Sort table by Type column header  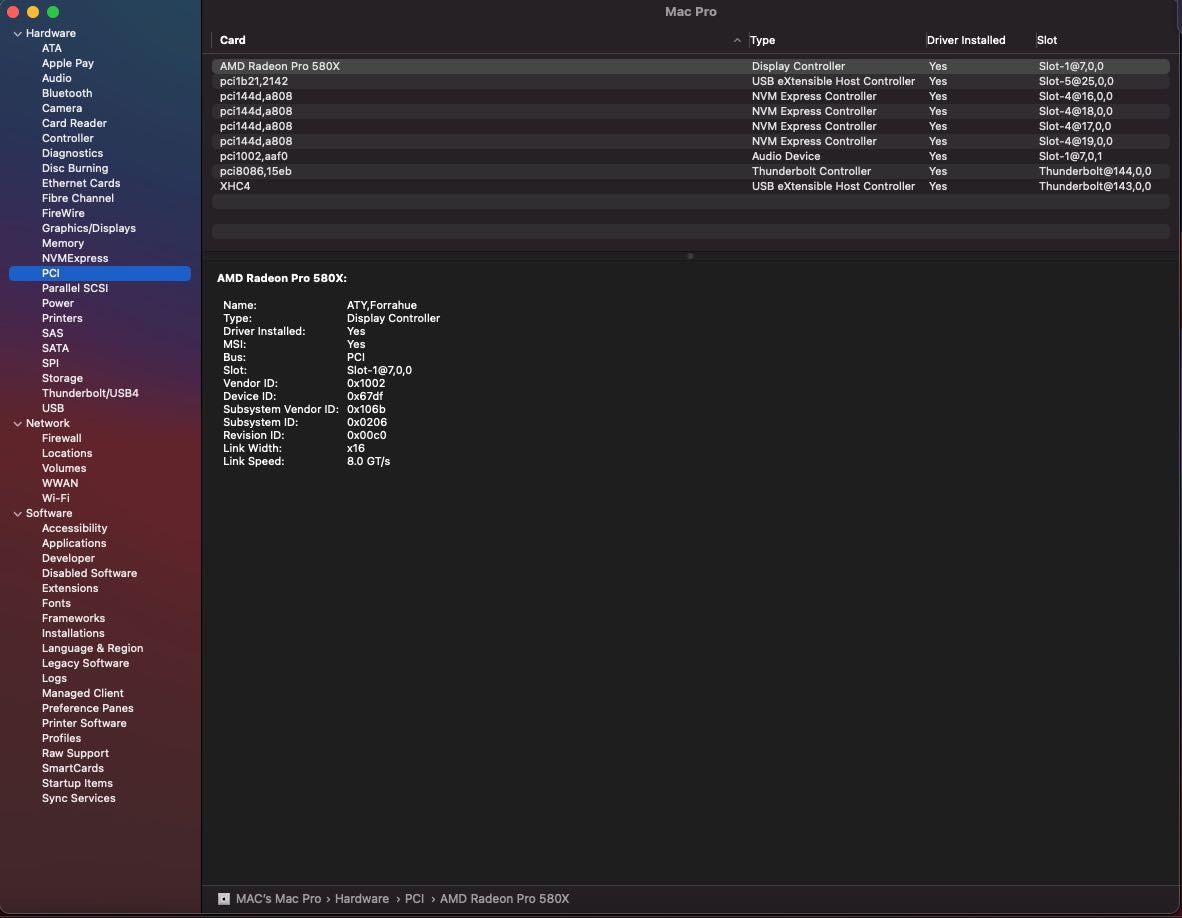762,41
